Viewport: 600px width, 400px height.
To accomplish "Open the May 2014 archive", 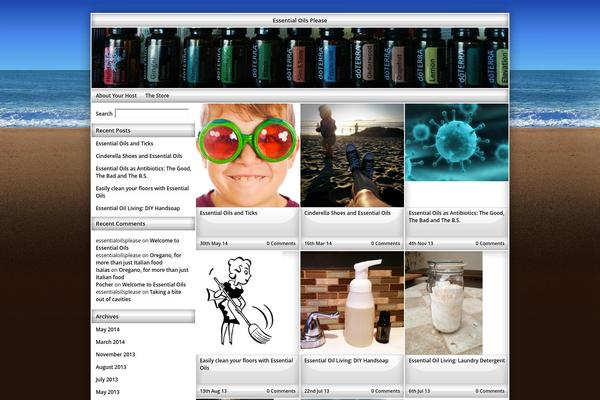I will coord(108,330).
